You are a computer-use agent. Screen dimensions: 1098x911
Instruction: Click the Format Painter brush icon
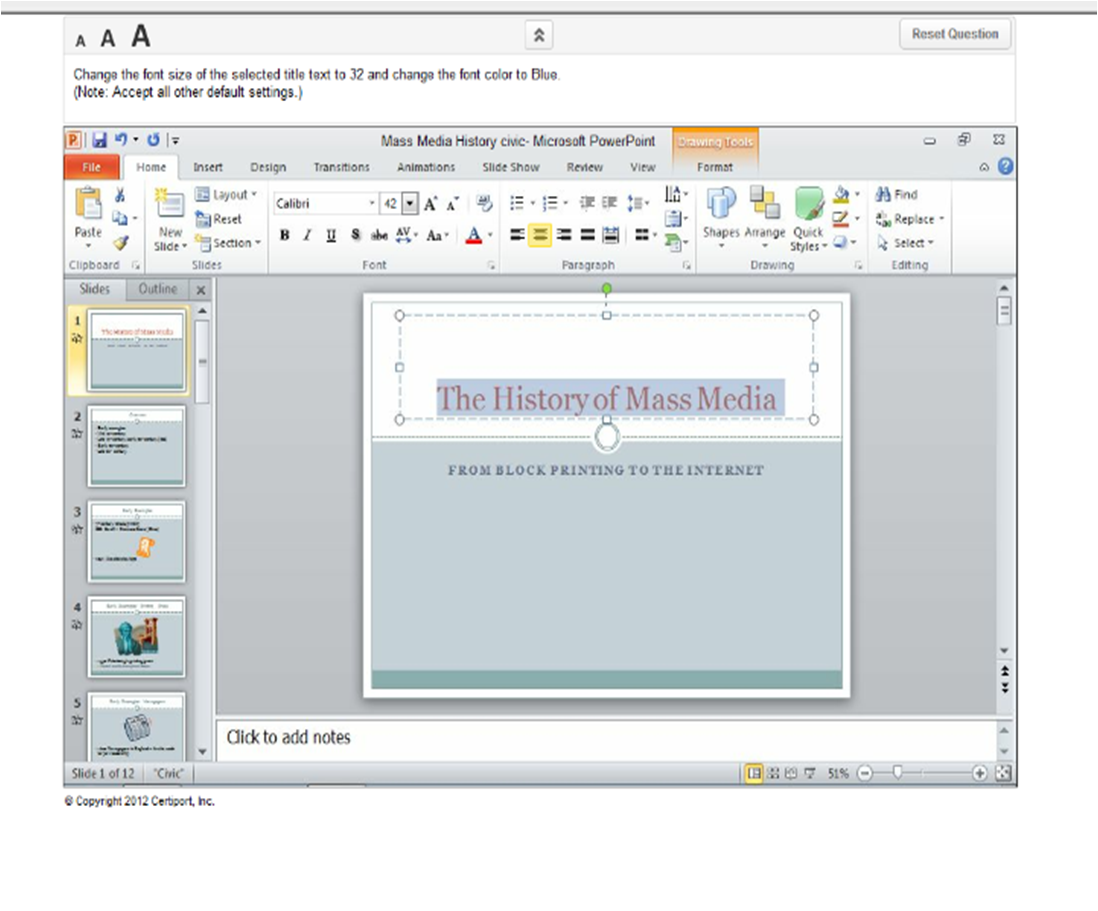point(120,242)
